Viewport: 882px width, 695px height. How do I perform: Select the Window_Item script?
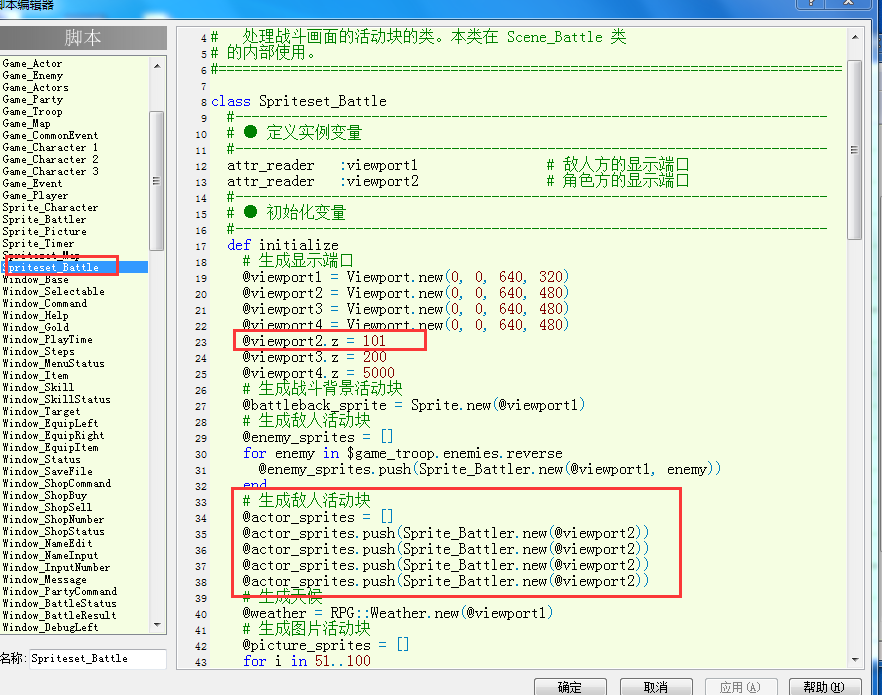coord(35,375)
